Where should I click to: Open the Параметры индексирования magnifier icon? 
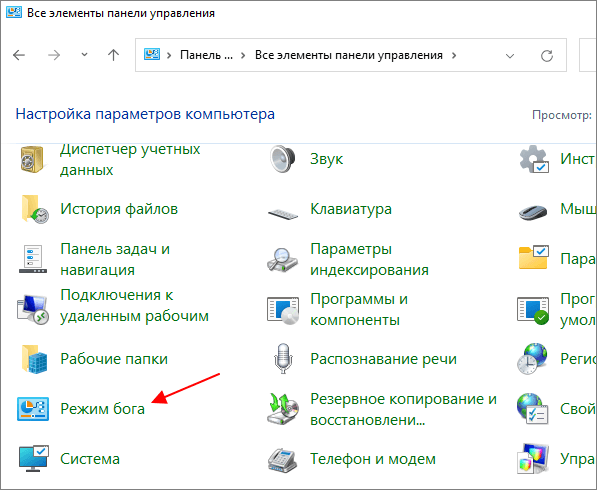282,260
